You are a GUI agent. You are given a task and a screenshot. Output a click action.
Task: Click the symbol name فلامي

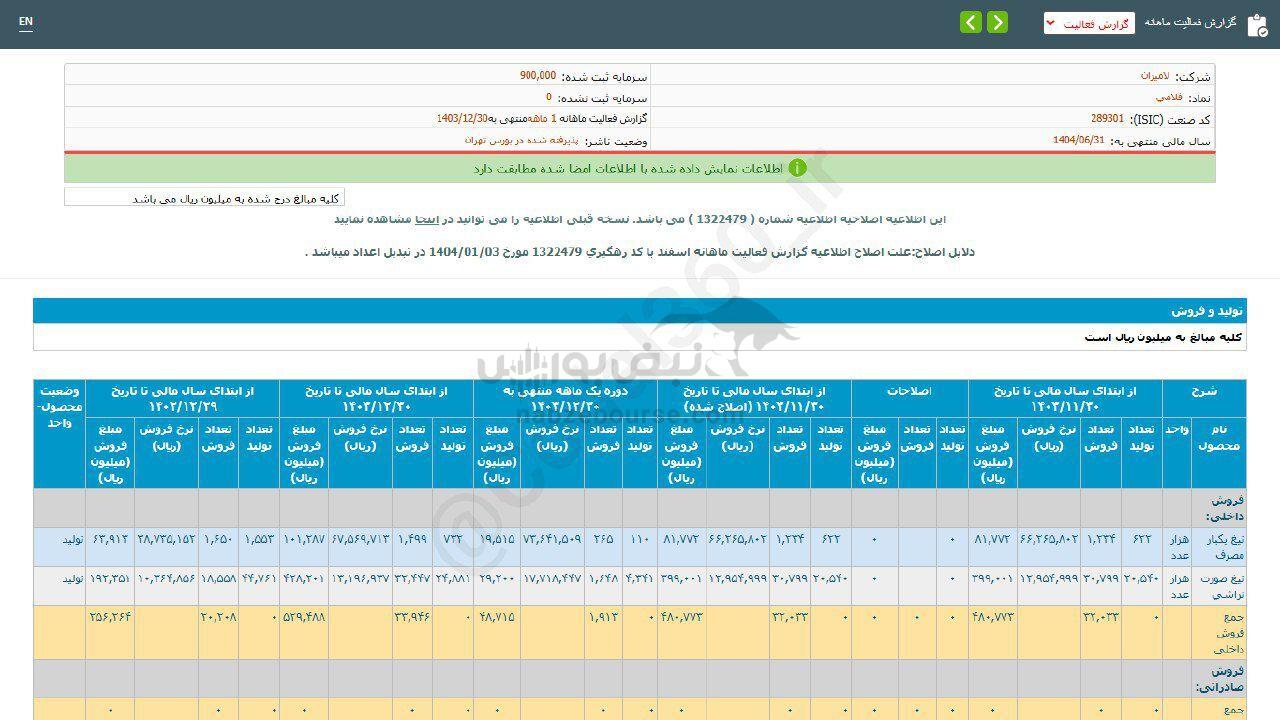[1169, 98]
